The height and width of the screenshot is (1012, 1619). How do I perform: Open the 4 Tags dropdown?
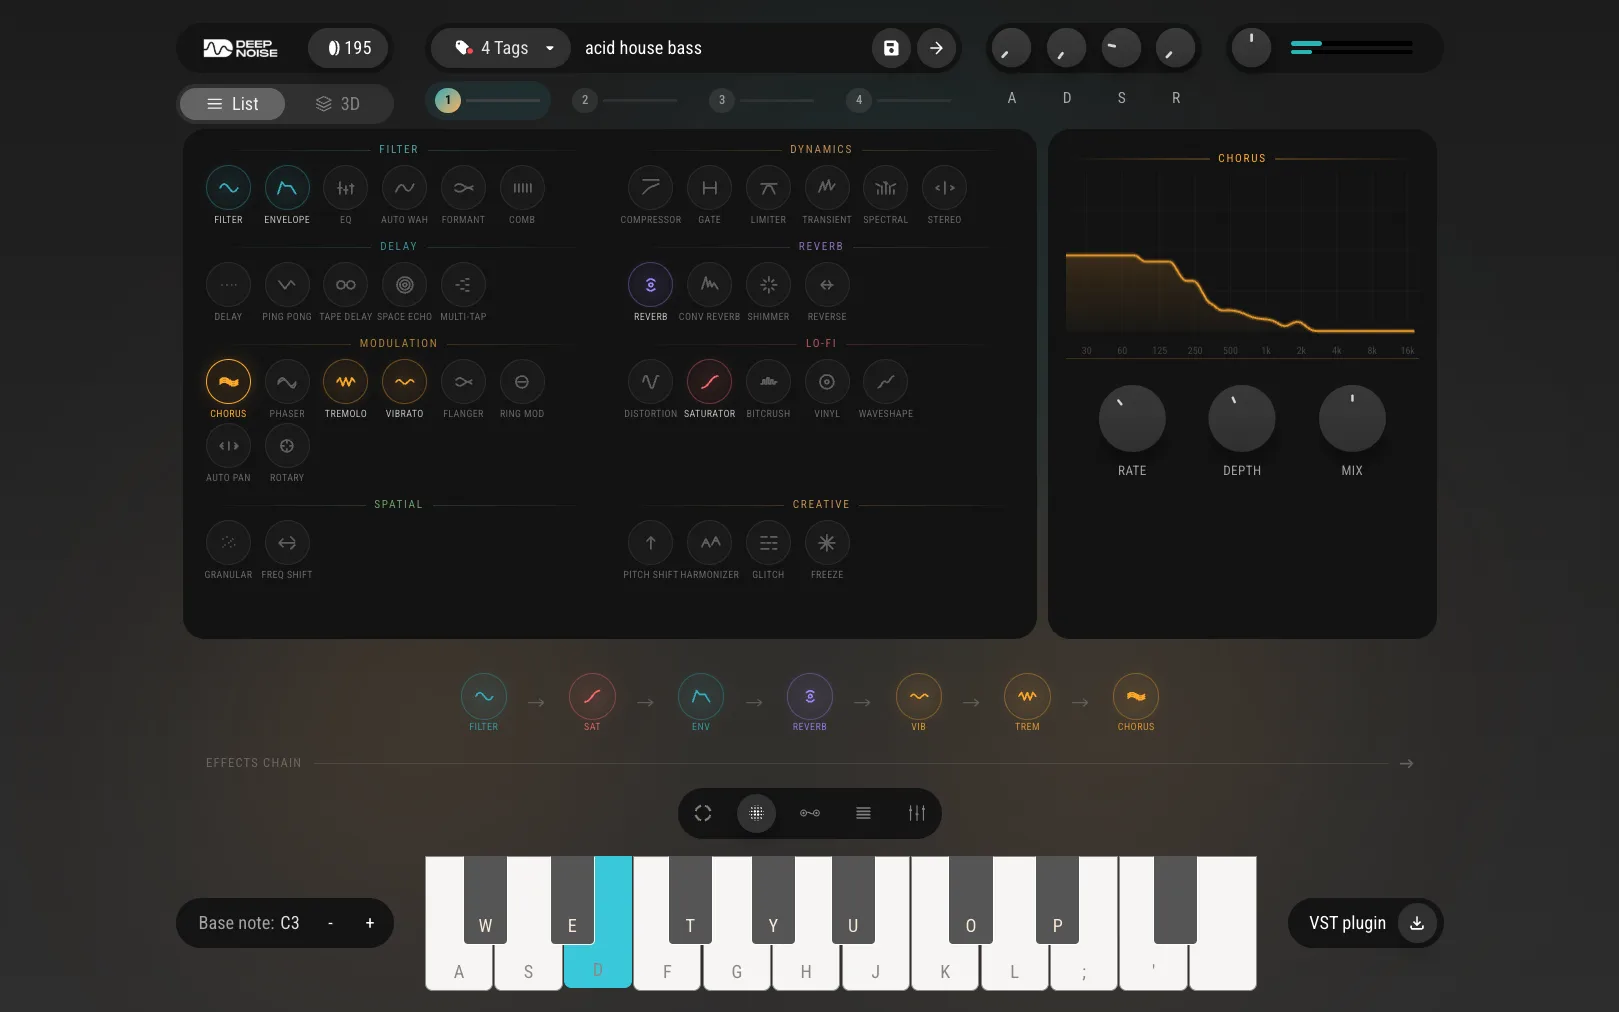[x=503, y=48]
